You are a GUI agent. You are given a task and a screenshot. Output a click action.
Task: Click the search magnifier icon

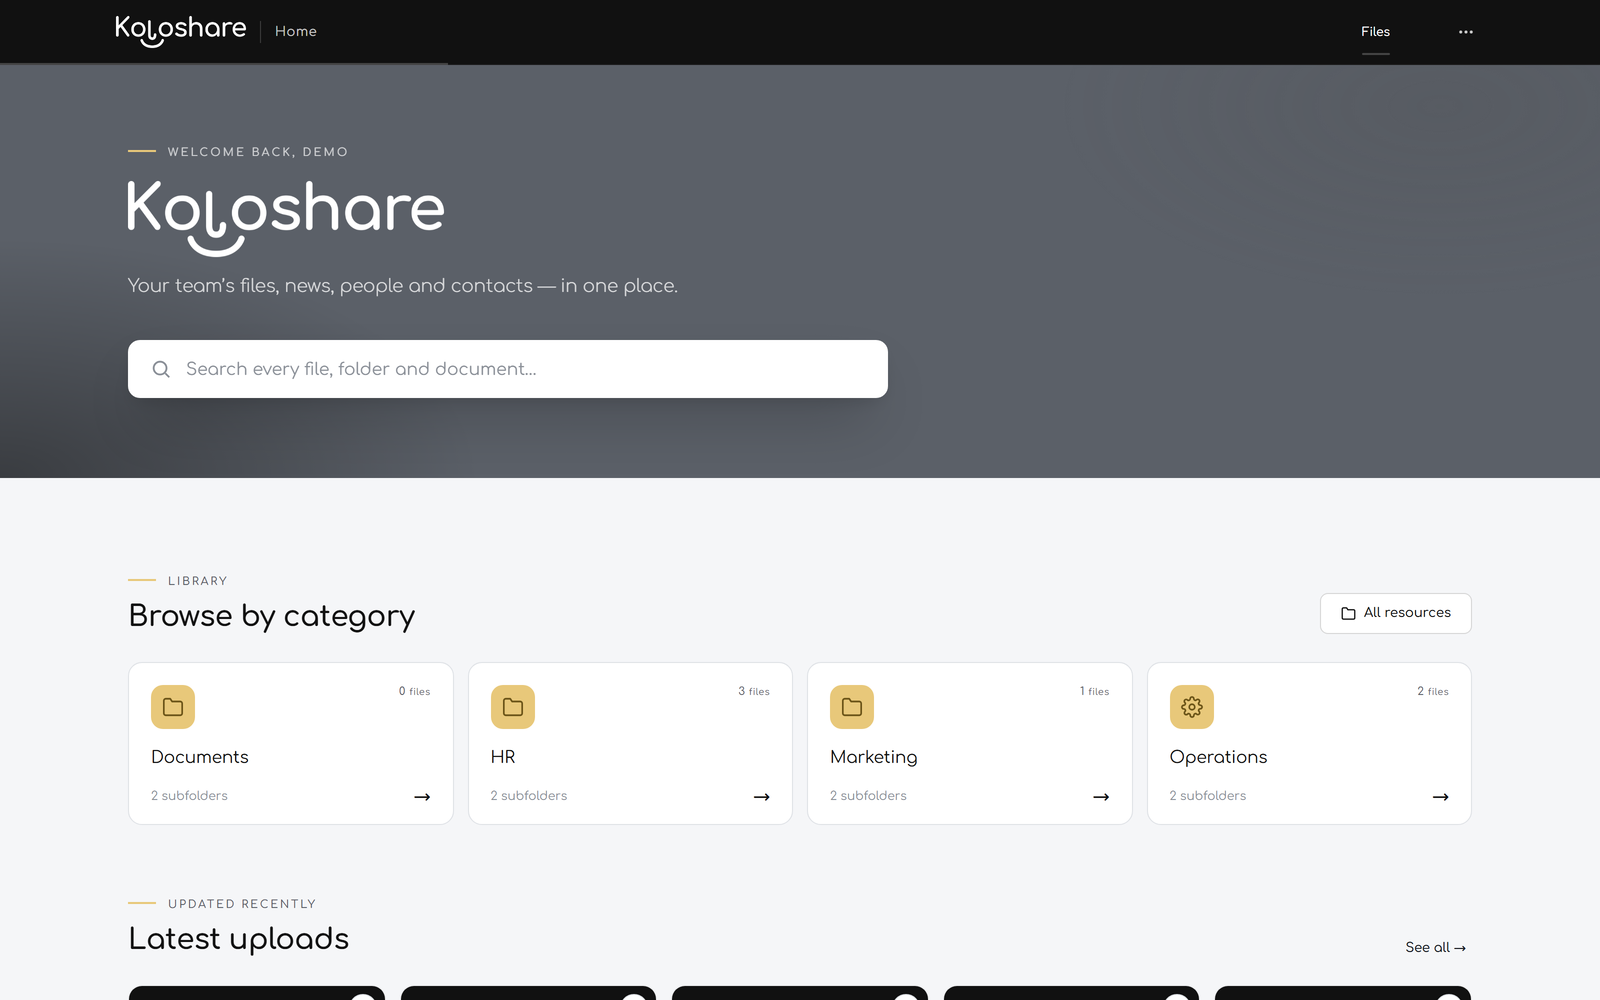161,369
